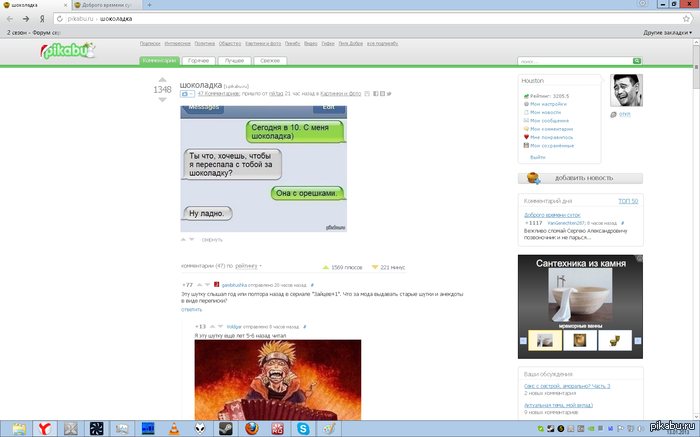
Task: Expand the comment sorting dropdown
Action: pyautogui.click(x=247, y=266)
